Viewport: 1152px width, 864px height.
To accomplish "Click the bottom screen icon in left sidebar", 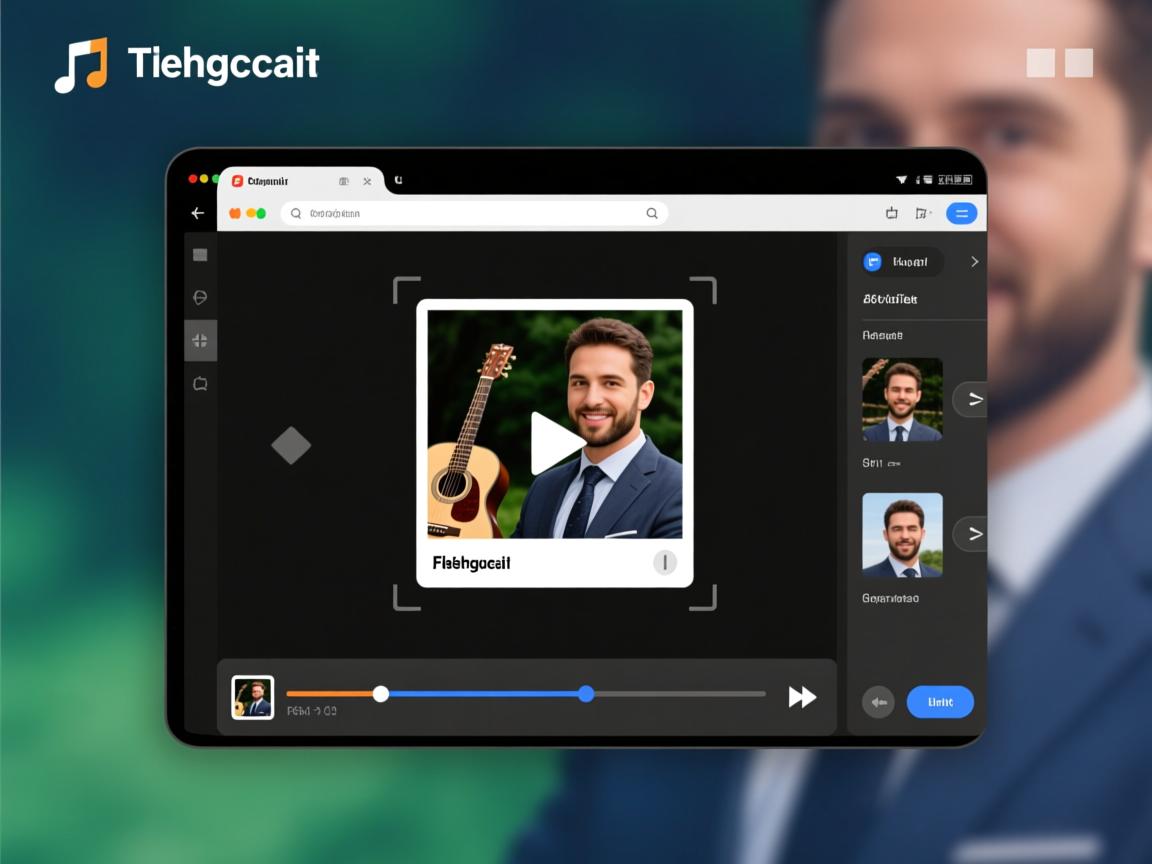I will 200,384.
